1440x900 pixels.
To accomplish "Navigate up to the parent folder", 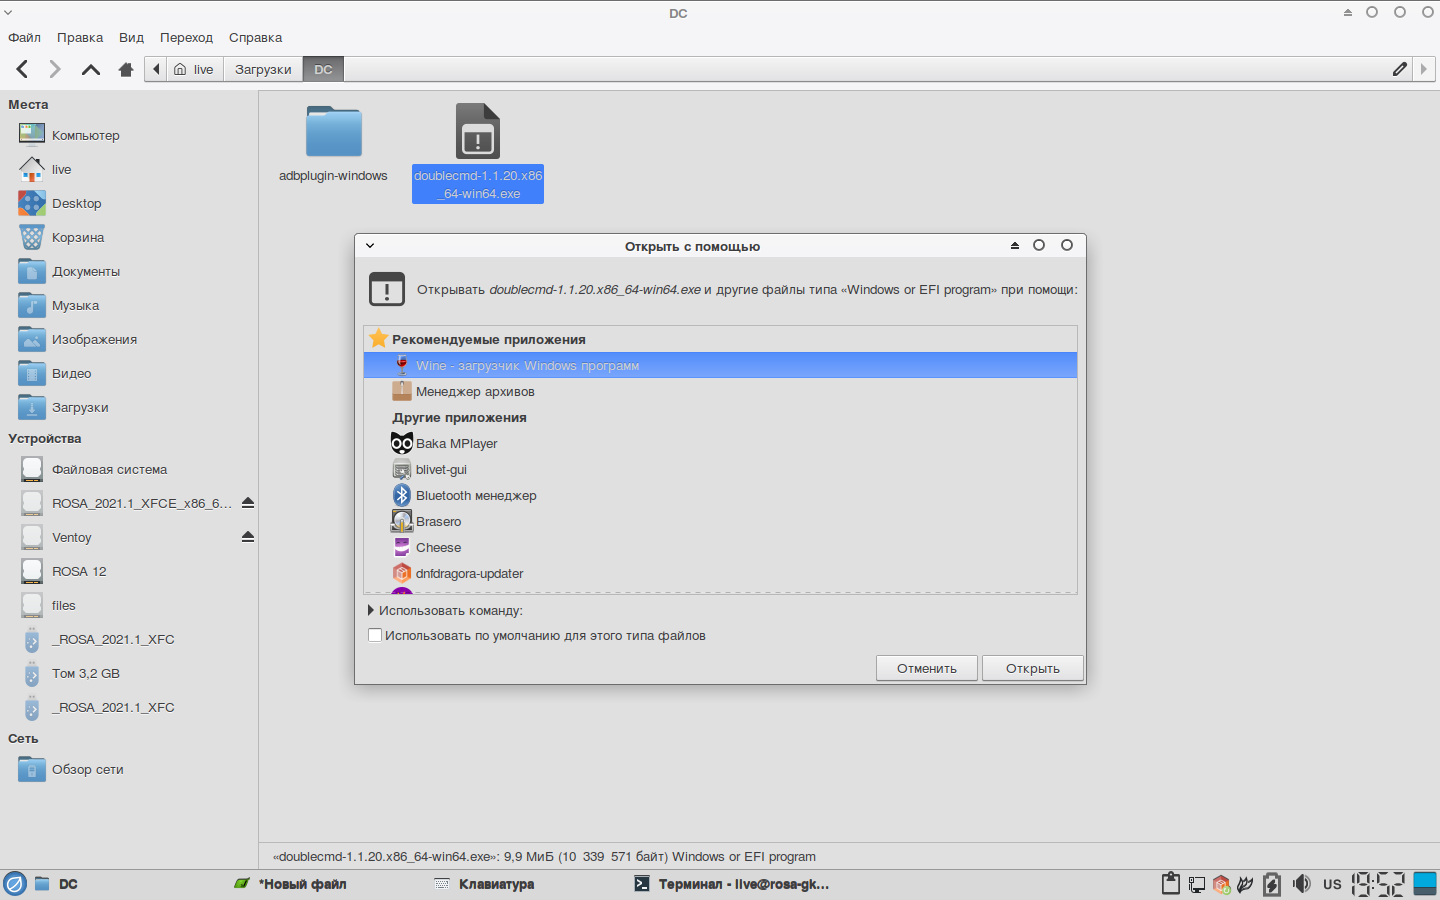I will click(91, 69).
